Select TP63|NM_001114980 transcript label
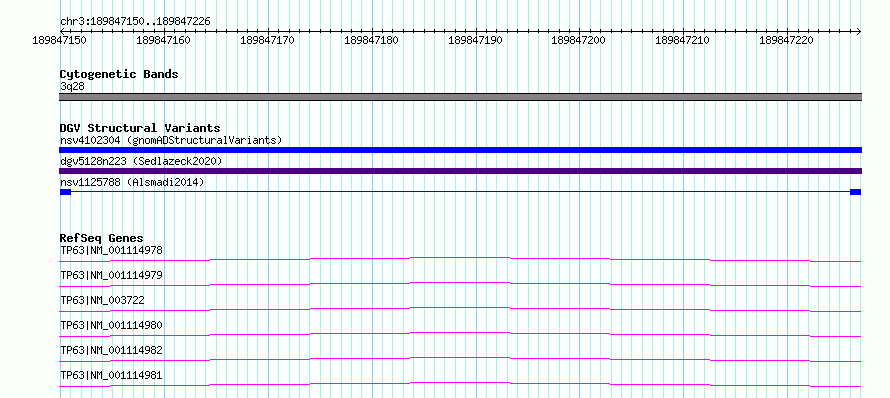 click(x=111, y=325)
